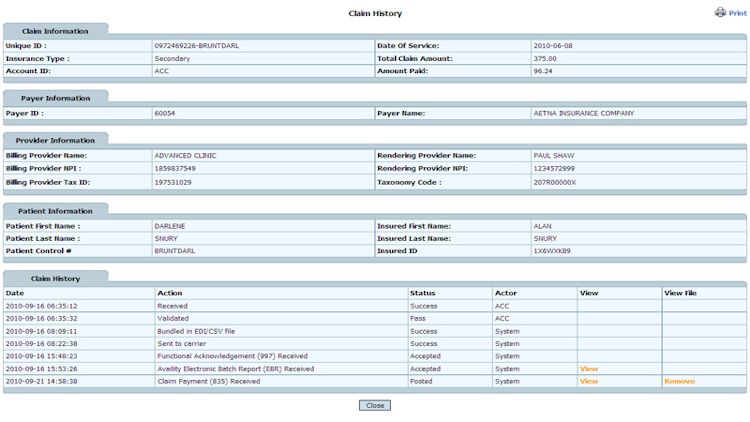
Task: View the Availity Electronic Batch Report entry
Action: pyautogui.click(x=589, y=369)
